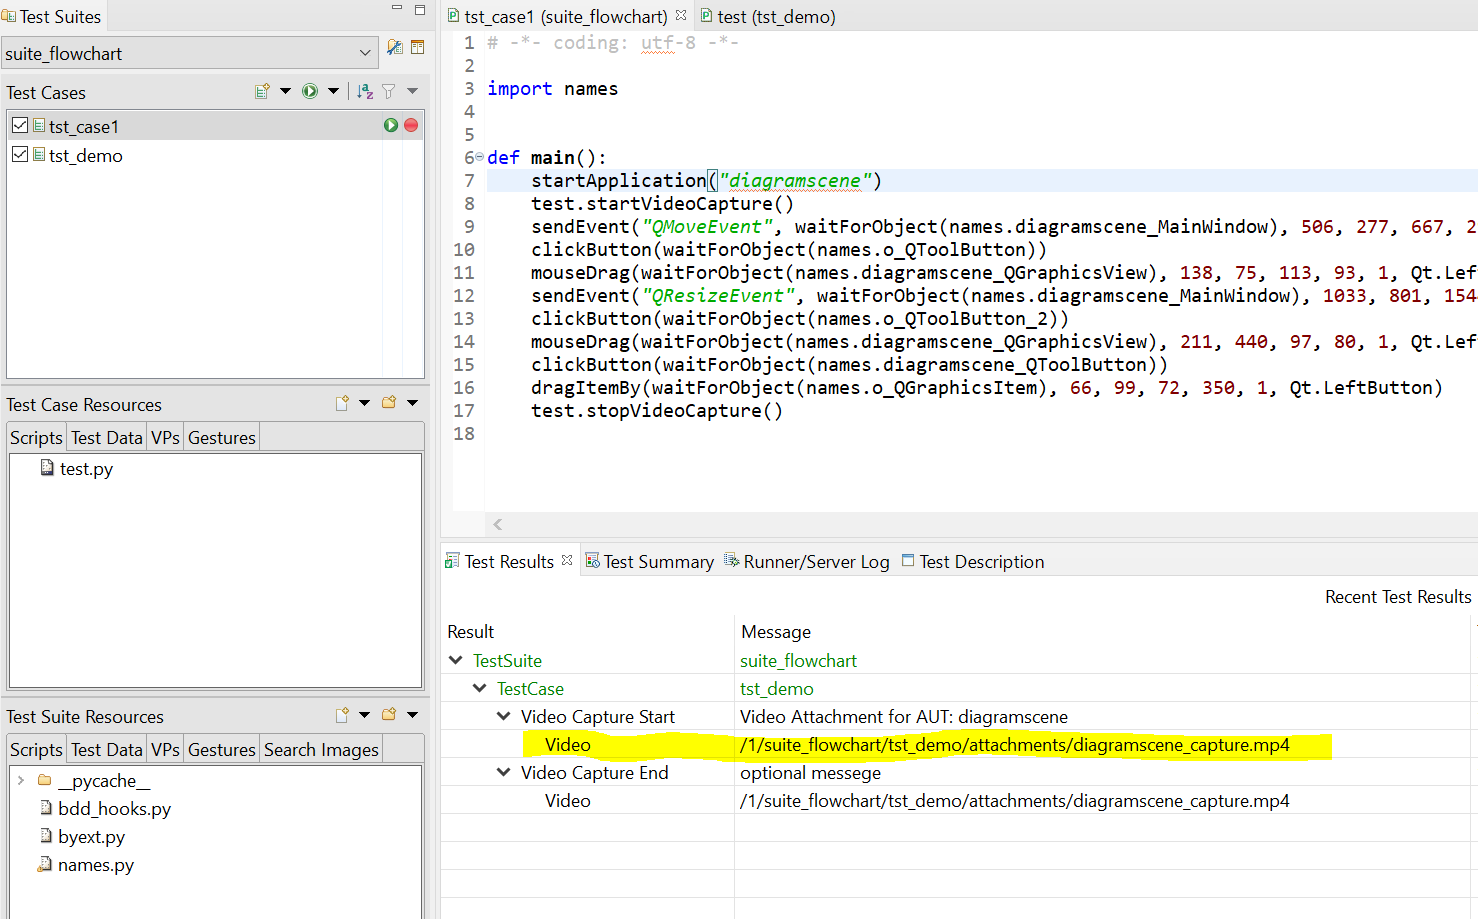Create new file in Test Case Resources
Screen dimensions: 1478x919
pyautogui.click(x=340, y=402)
